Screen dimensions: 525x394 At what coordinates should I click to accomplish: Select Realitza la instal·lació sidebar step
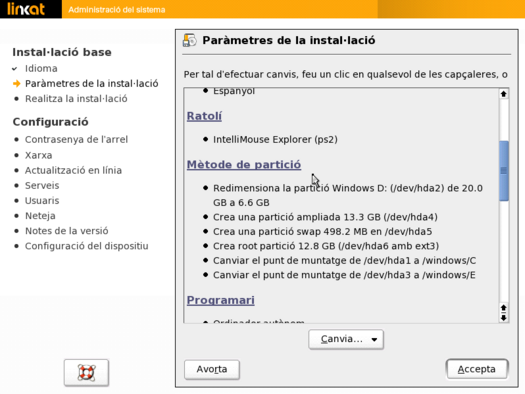point(76,99)
